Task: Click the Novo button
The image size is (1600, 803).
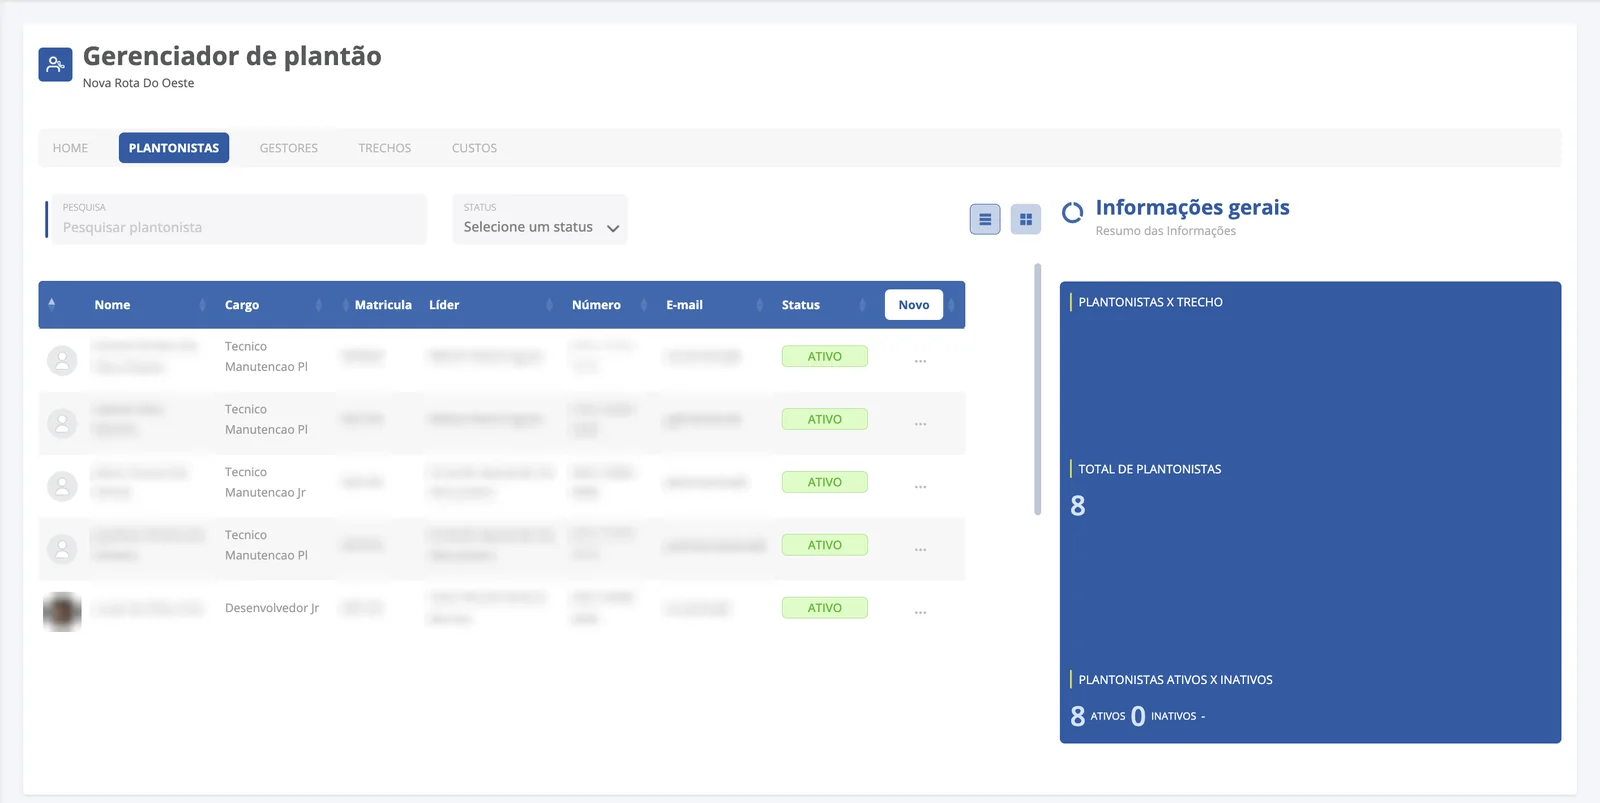Action: 914,305
